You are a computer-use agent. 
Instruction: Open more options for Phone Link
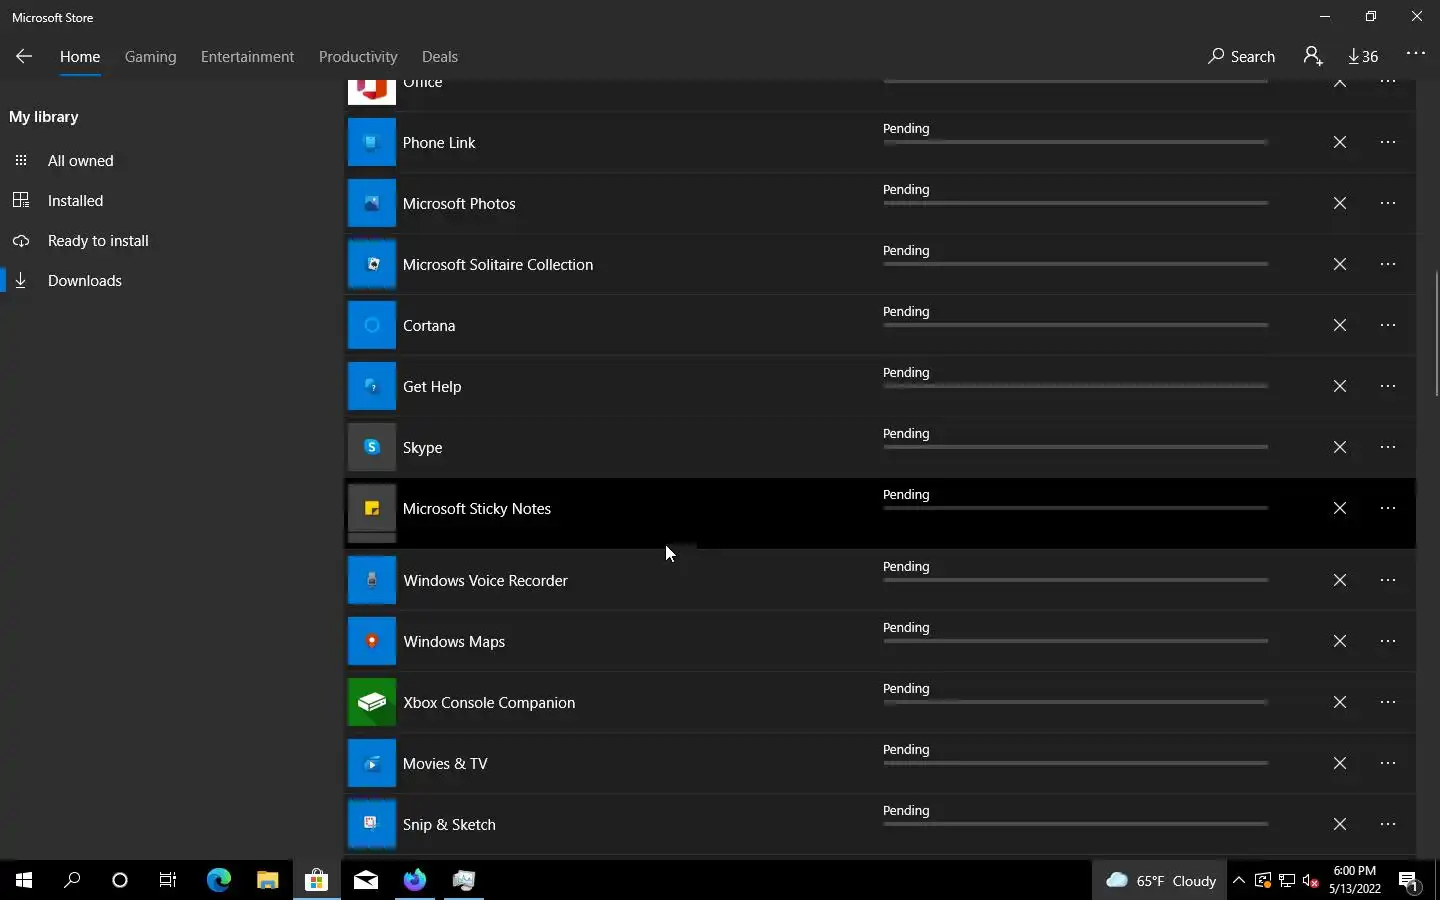1388,142
